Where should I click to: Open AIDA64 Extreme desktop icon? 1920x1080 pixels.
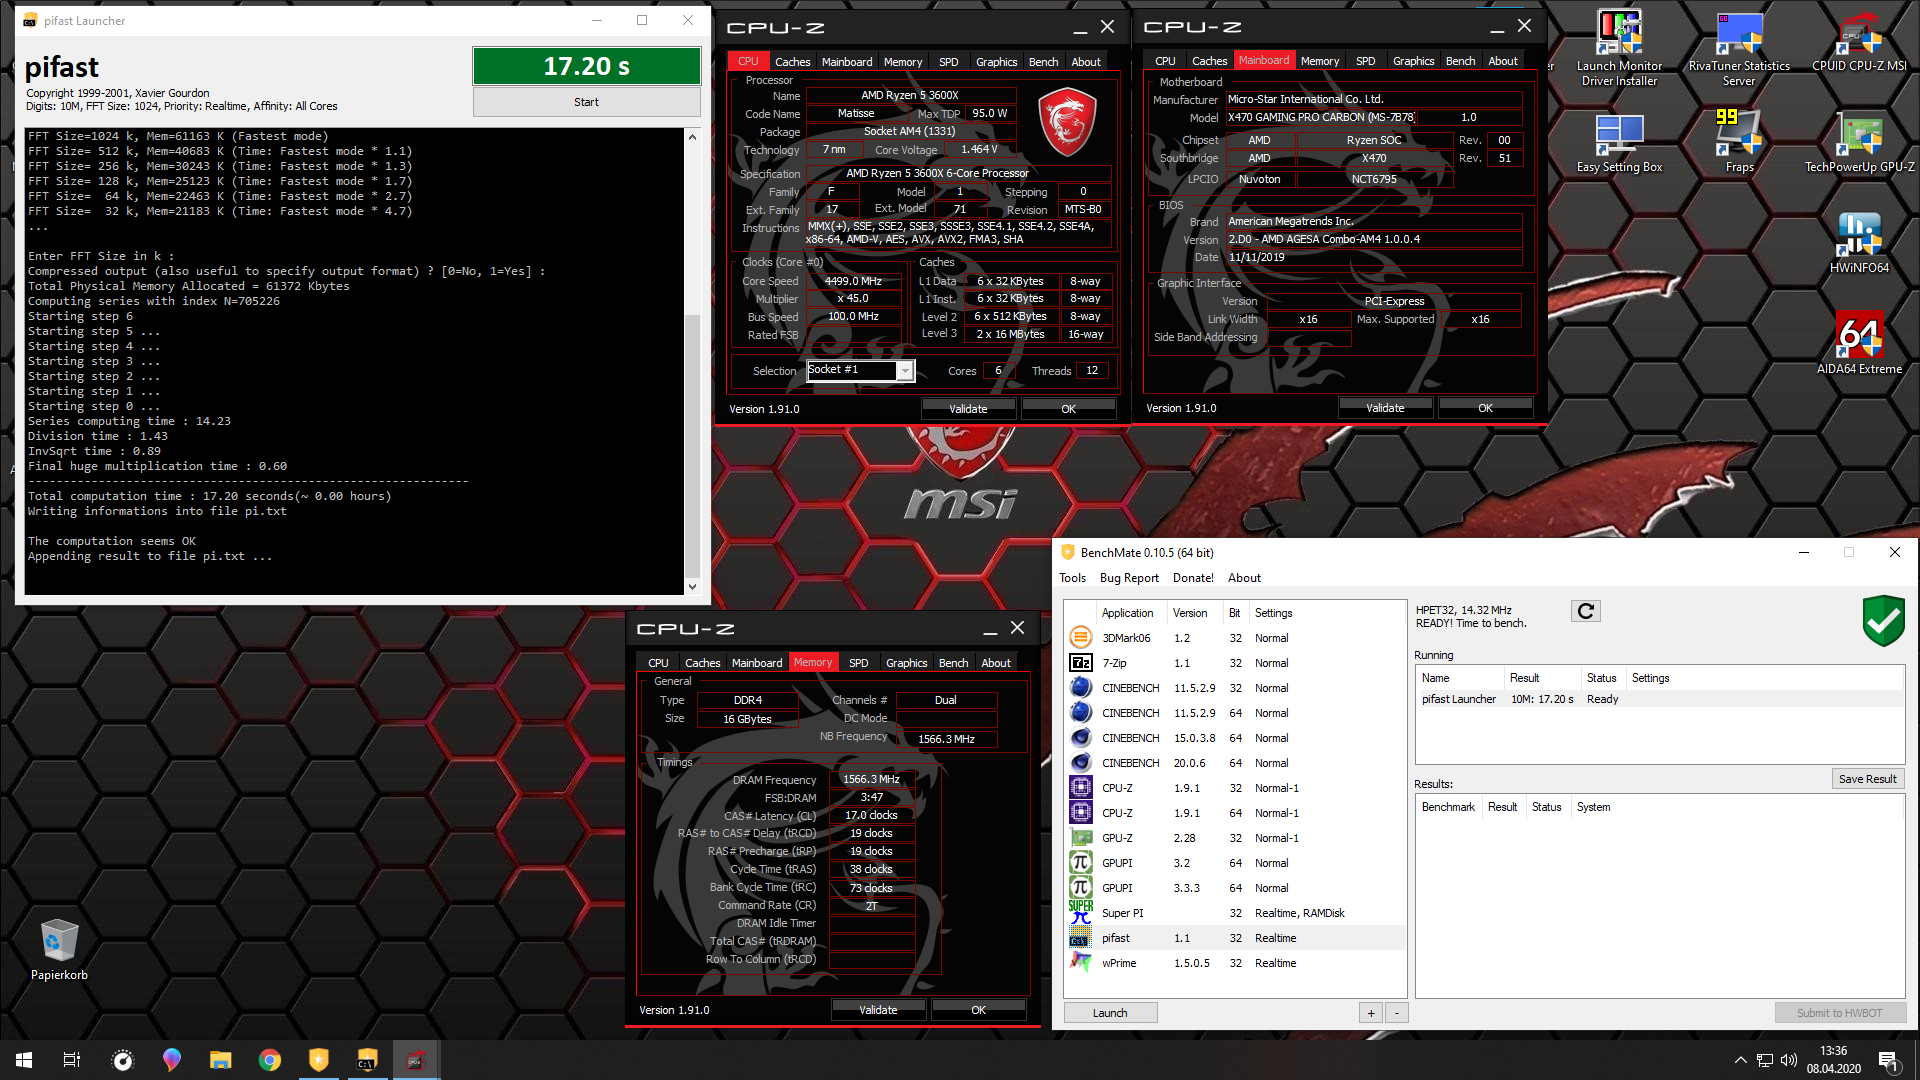[x=1859, y=343]
